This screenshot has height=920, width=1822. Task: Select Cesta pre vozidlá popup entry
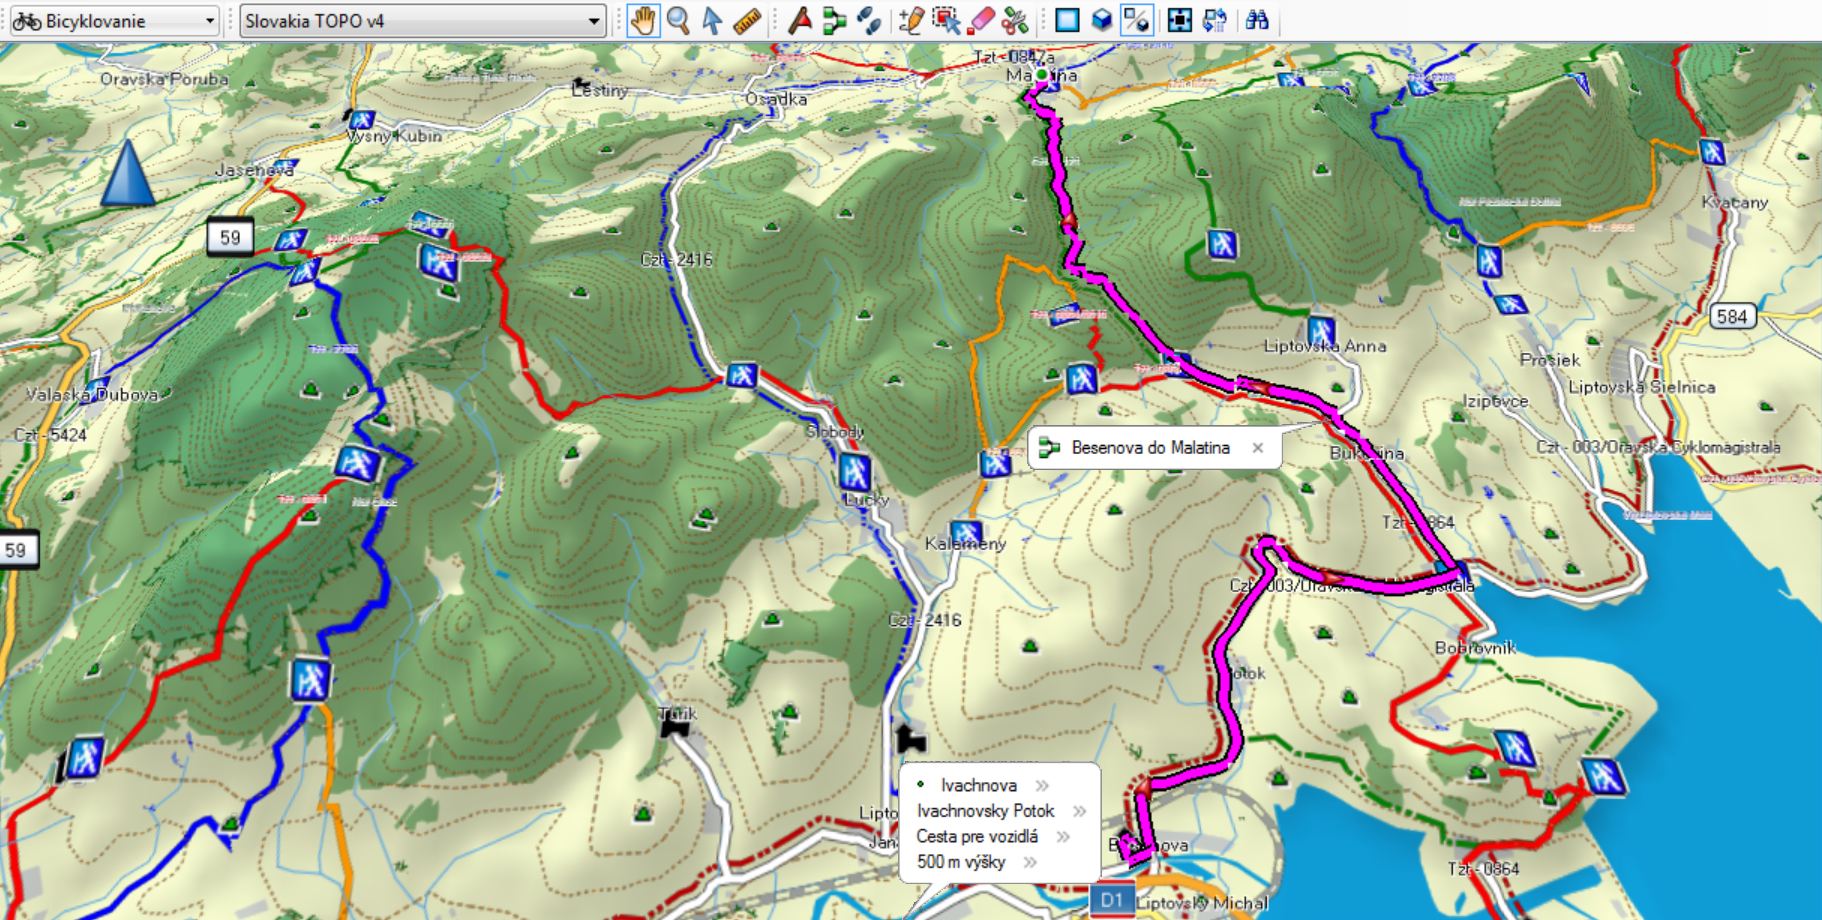pyautogui.click(x=977, y=836)
